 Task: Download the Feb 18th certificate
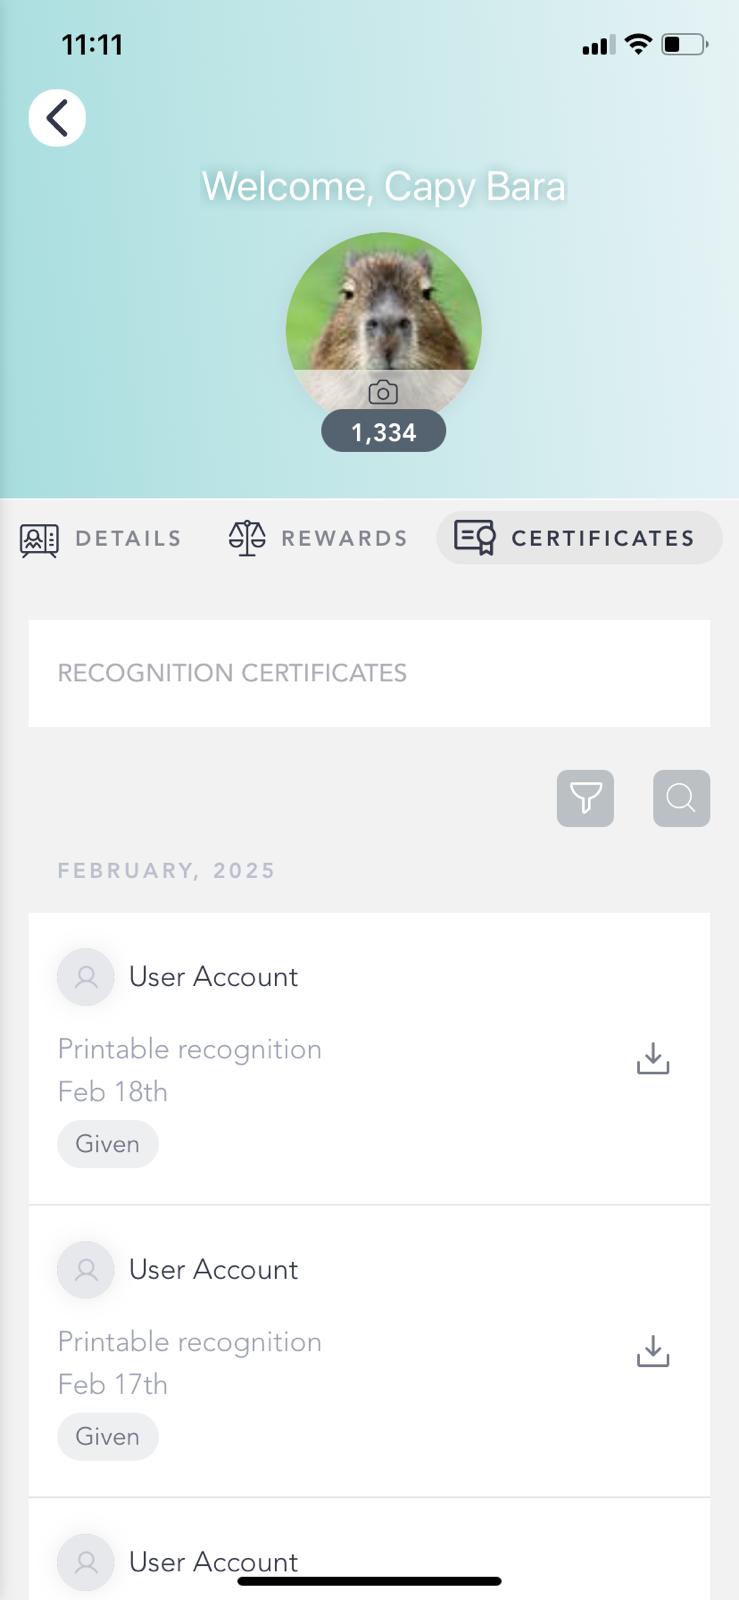(653, 1058)
